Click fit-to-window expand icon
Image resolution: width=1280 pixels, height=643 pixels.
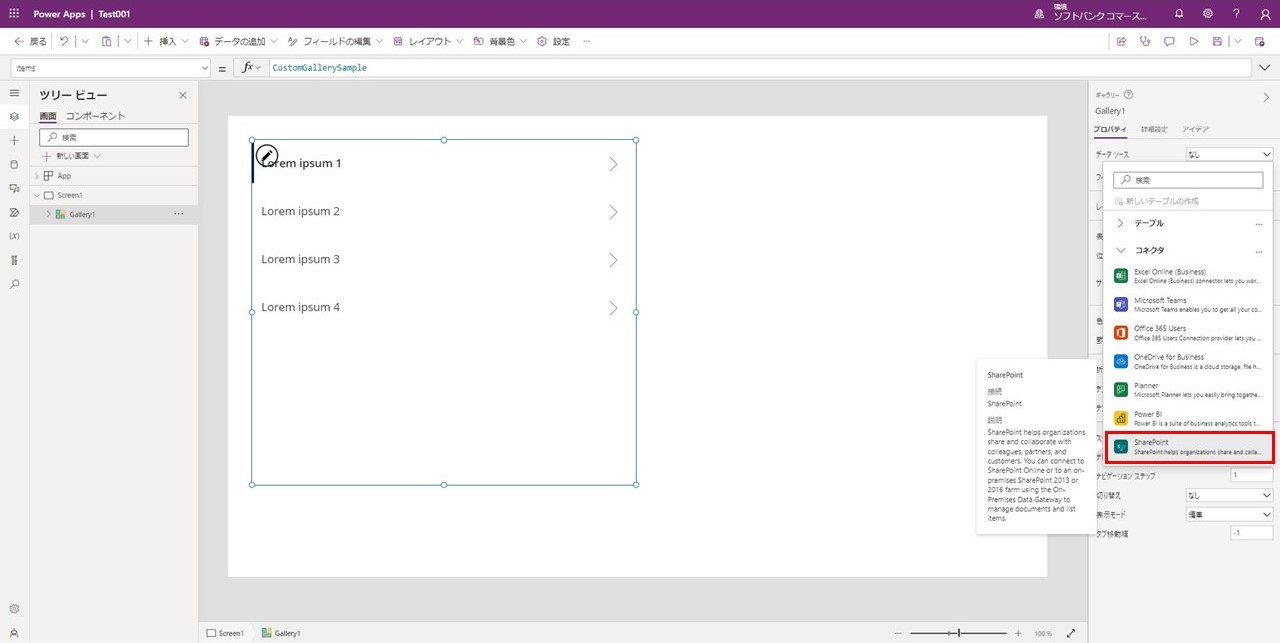click(x=1071, y=633)
